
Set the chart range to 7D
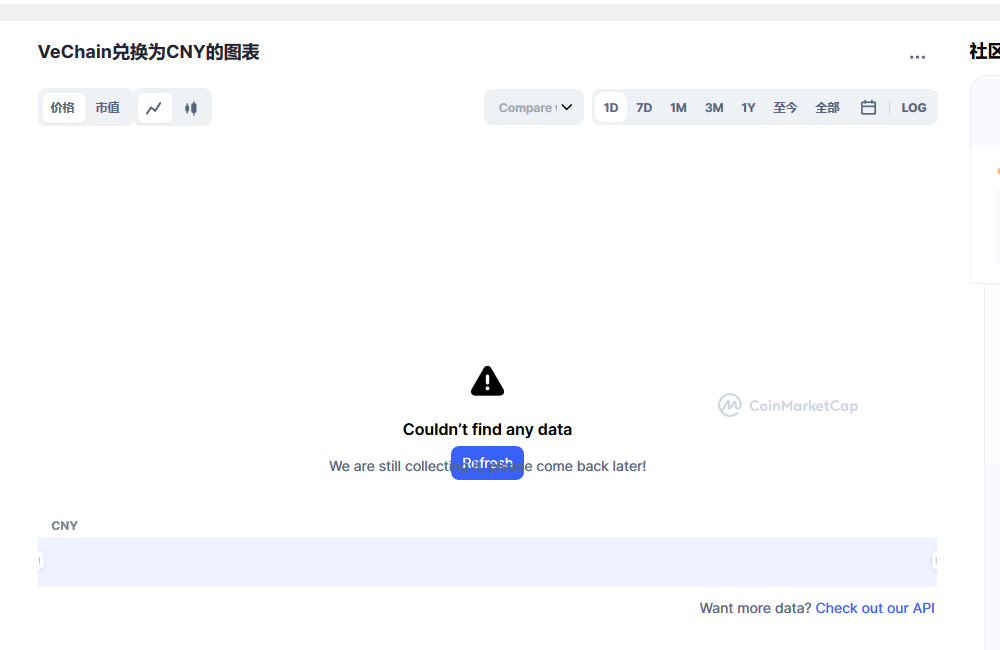pos(644,107)
